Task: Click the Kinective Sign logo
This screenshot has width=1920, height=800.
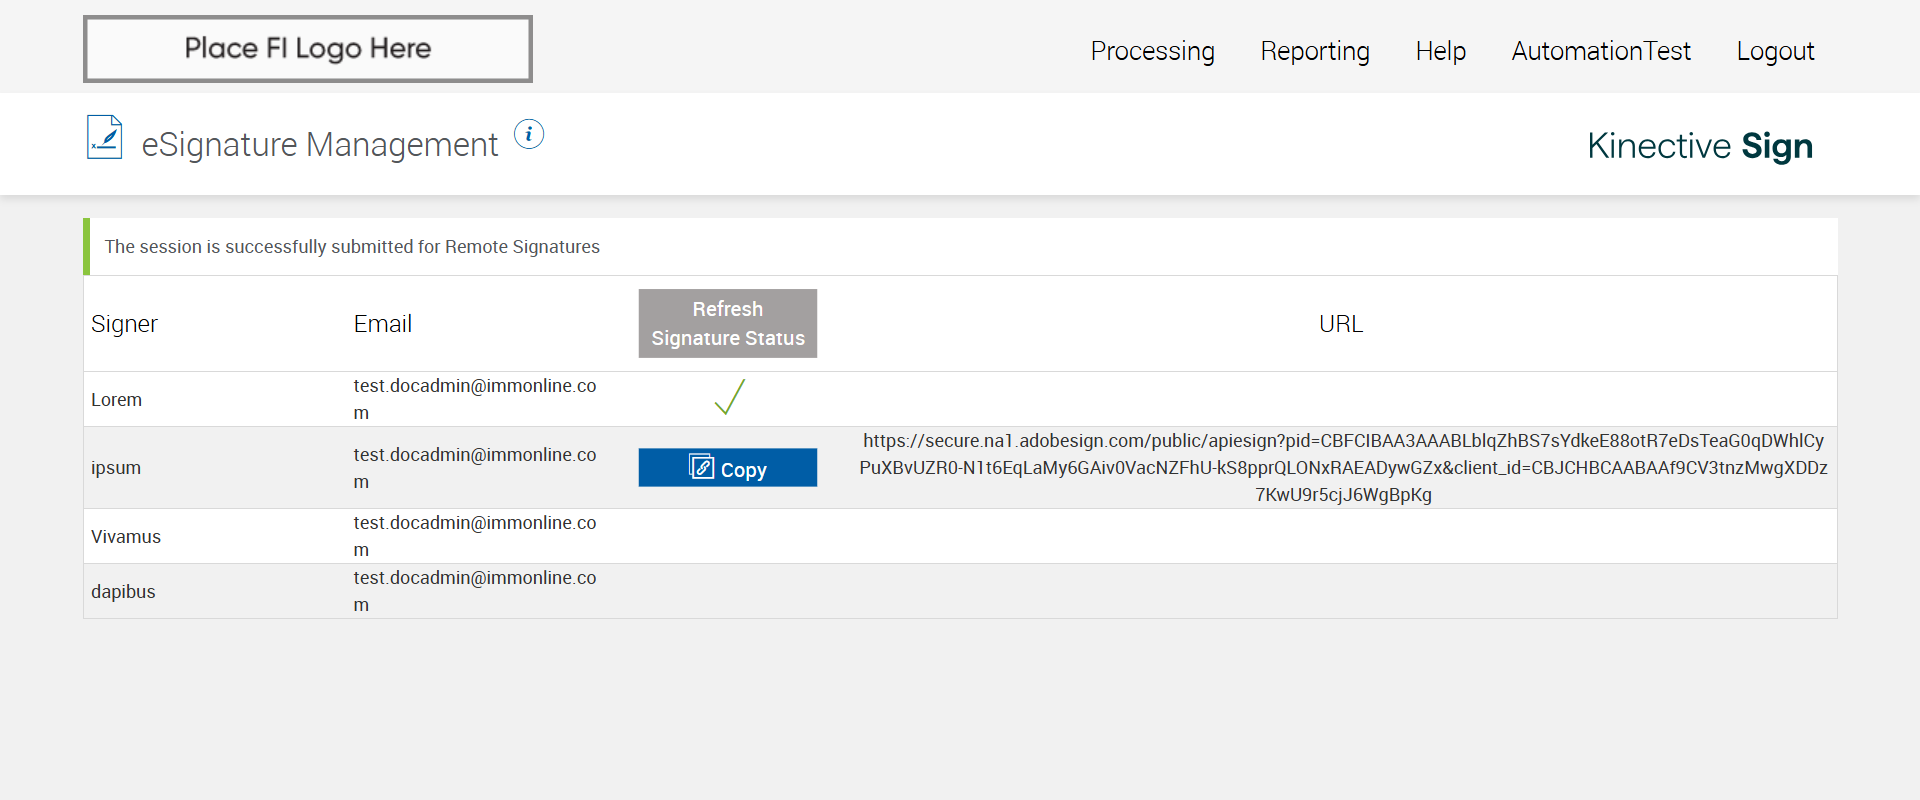Action: click(x=1699, y=146)
